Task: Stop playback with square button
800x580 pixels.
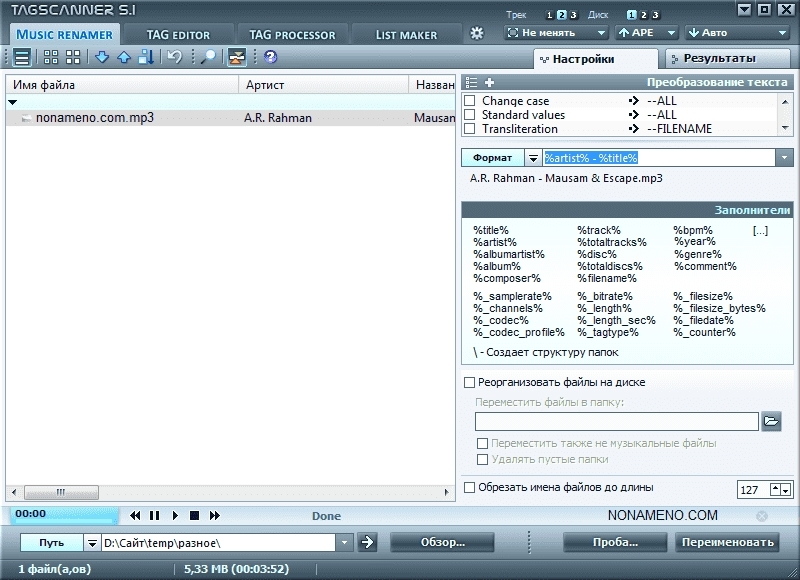Action: coord(194,516)
